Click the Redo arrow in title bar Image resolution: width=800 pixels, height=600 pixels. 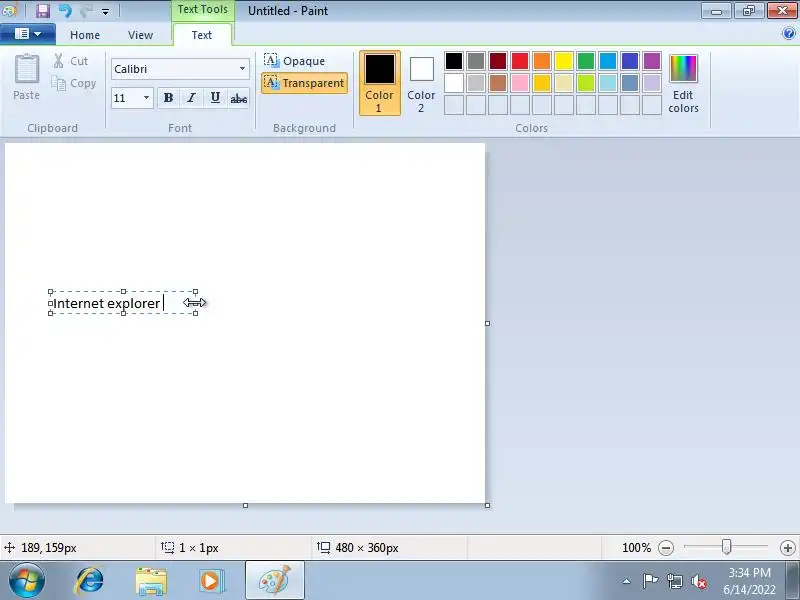click(87, 11)
